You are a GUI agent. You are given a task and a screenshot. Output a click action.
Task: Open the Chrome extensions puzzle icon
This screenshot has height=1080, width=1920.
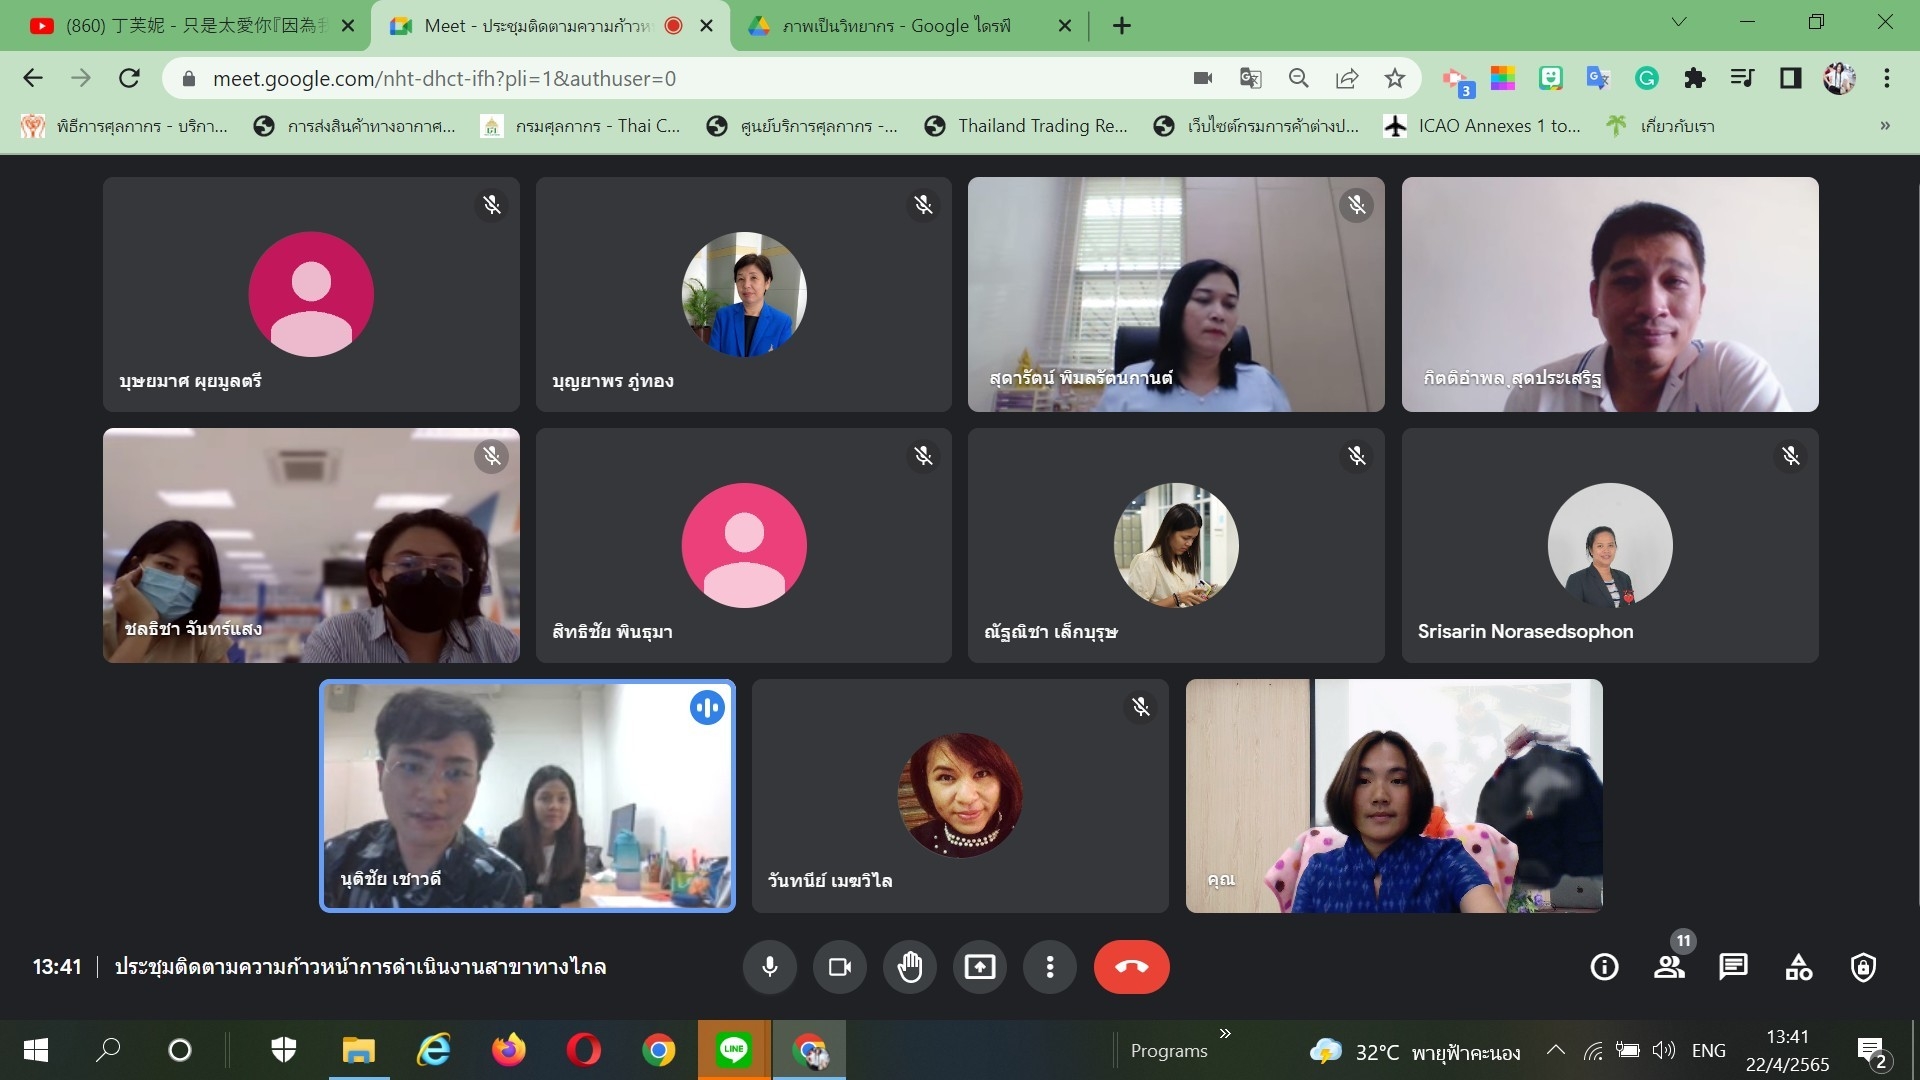pos(1694,78)
